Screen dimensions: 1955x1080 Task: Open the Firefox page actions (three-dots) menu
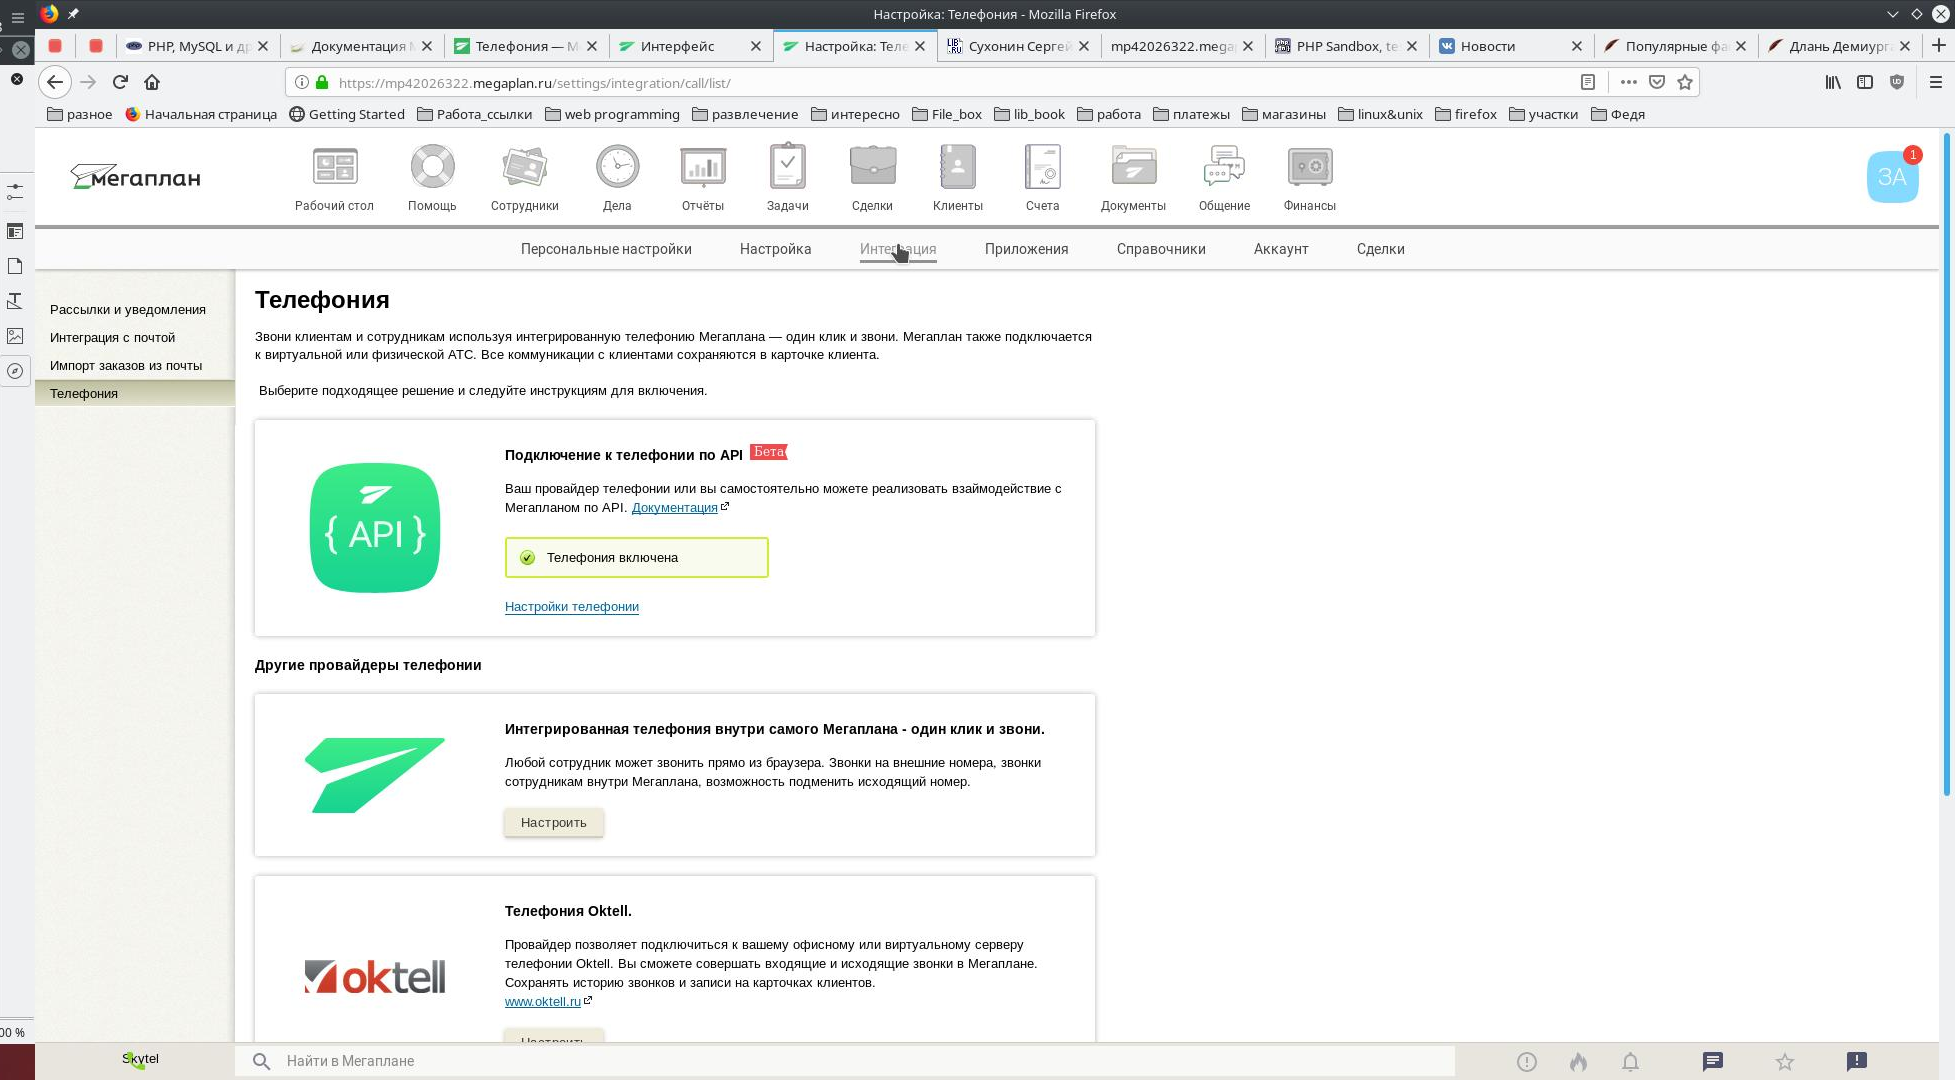pyautogui.click(x=1628, y=82)
